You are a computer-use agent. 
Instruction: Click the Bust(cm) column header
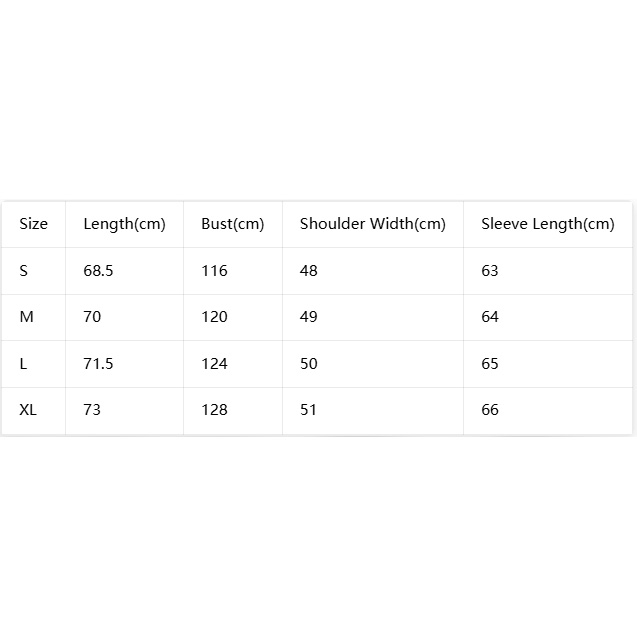pos(233,224)
